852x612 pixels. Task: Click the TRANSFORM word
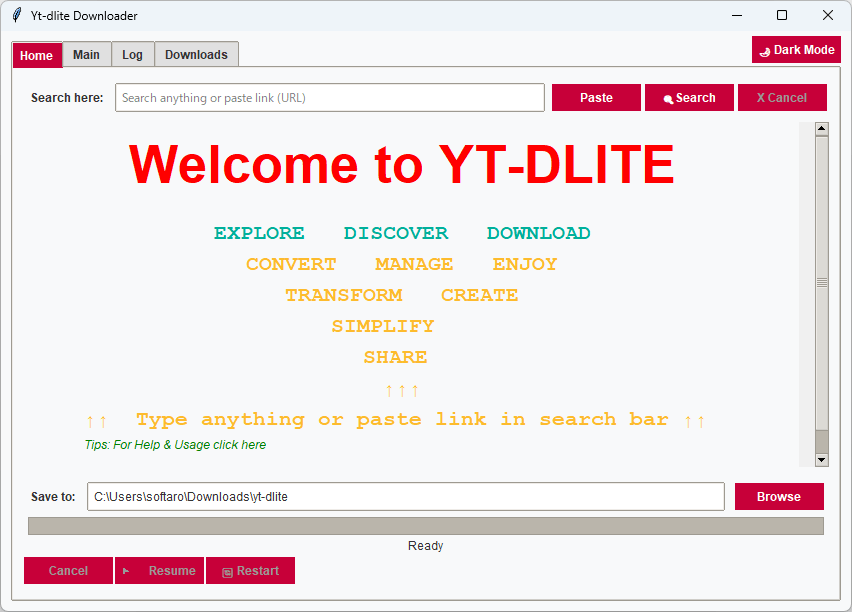[344, 295]
